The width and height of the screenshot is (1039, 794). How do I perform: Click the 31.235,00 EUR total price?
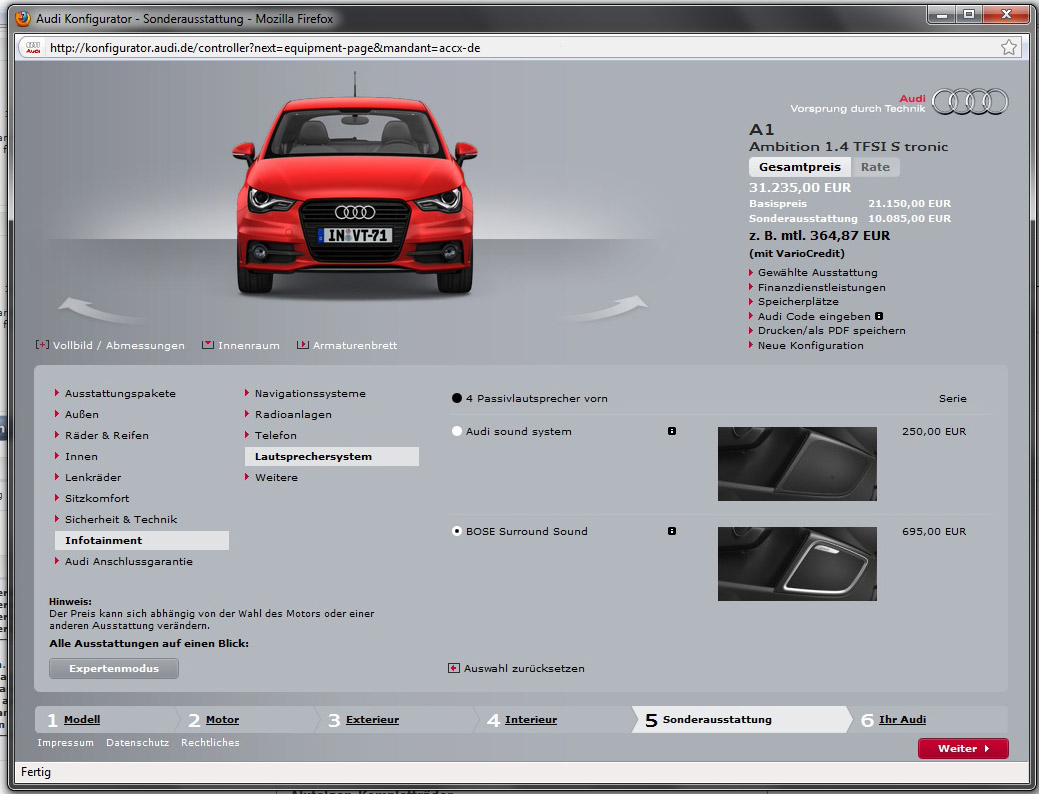tap(800, 188)
